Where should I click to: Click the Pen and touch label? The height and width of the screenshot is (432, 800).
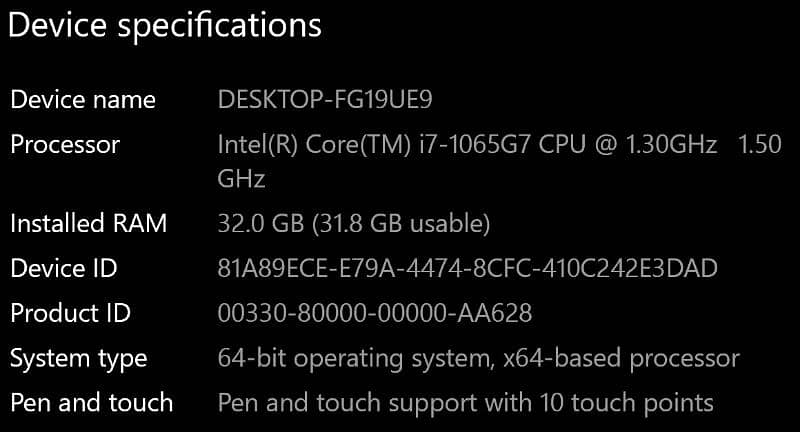[x=91, y=403]
